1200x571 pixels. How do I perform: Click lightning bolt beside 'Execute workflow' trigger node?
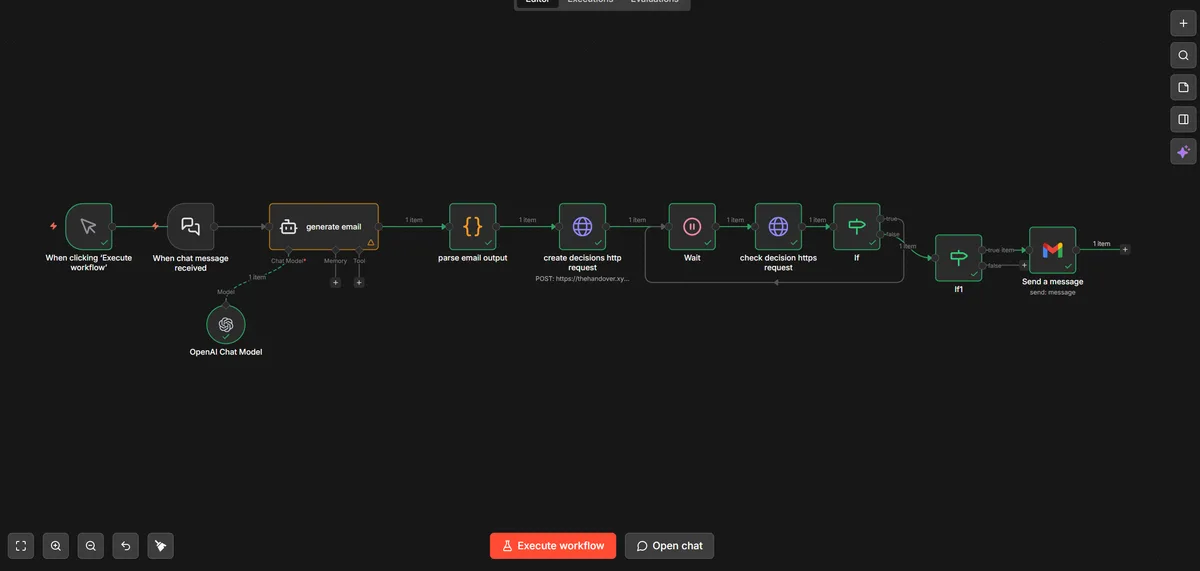[x=54, y=226]
